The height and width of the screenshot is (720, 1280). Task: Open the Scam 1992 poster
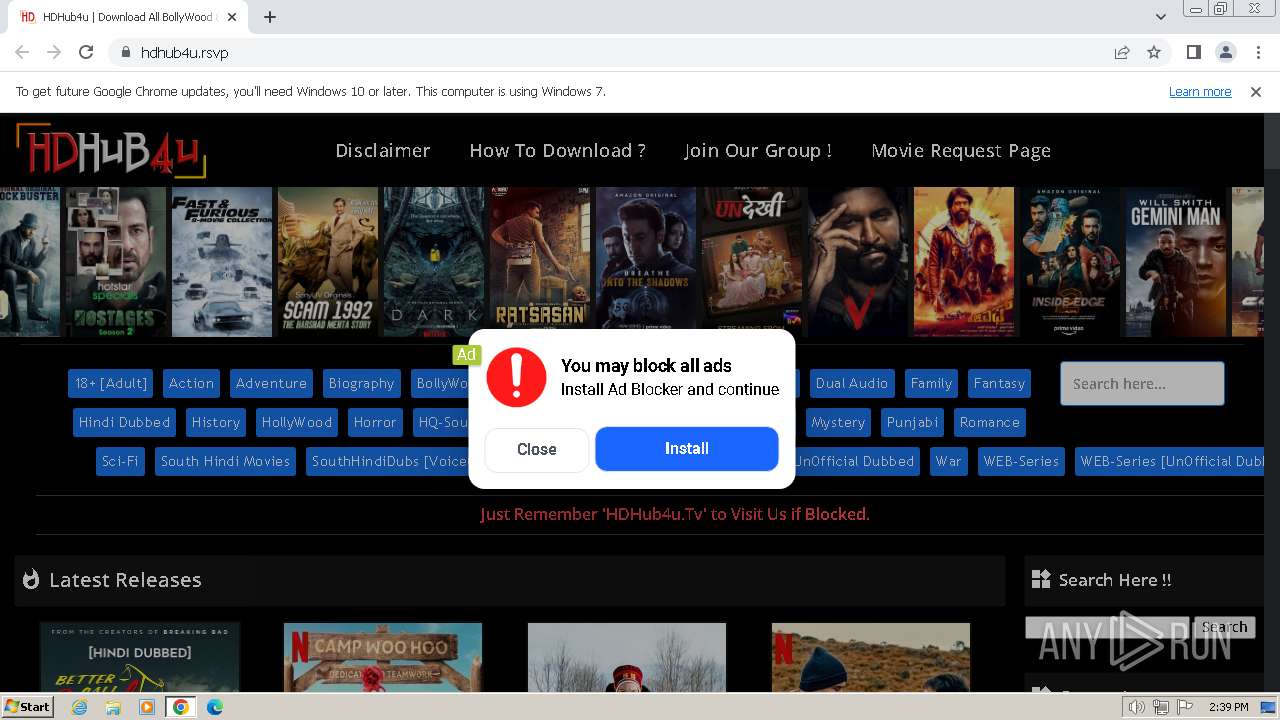(328, 261)
